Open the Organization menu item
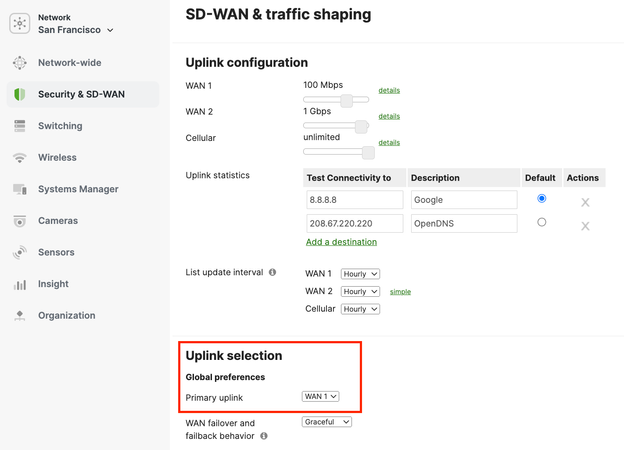Image resolution: width=624 pixels, height=450 pixels. click(x=66, y=316)
